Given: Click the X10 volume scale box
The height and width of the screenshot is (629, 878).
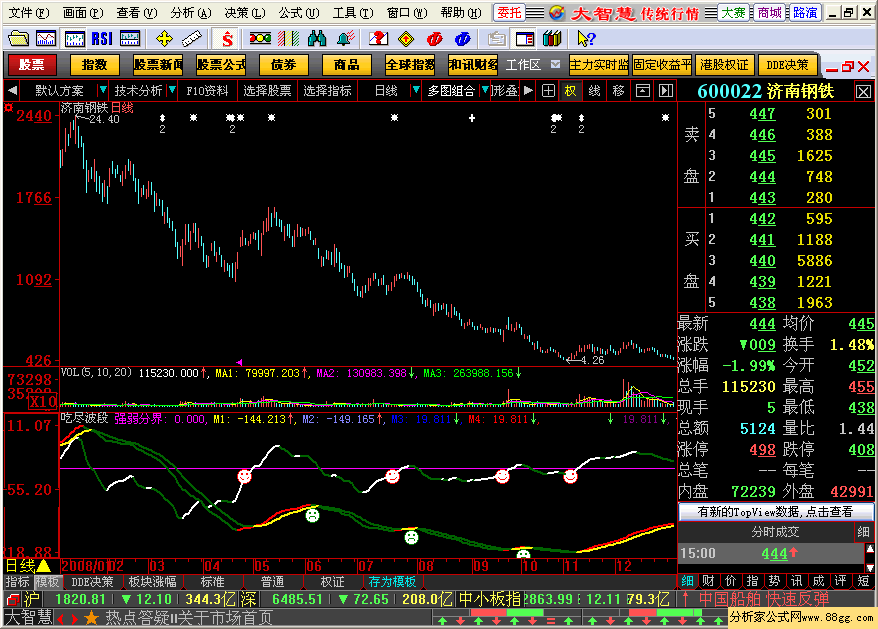Looking at the screenshot, I should coord(43,402).
